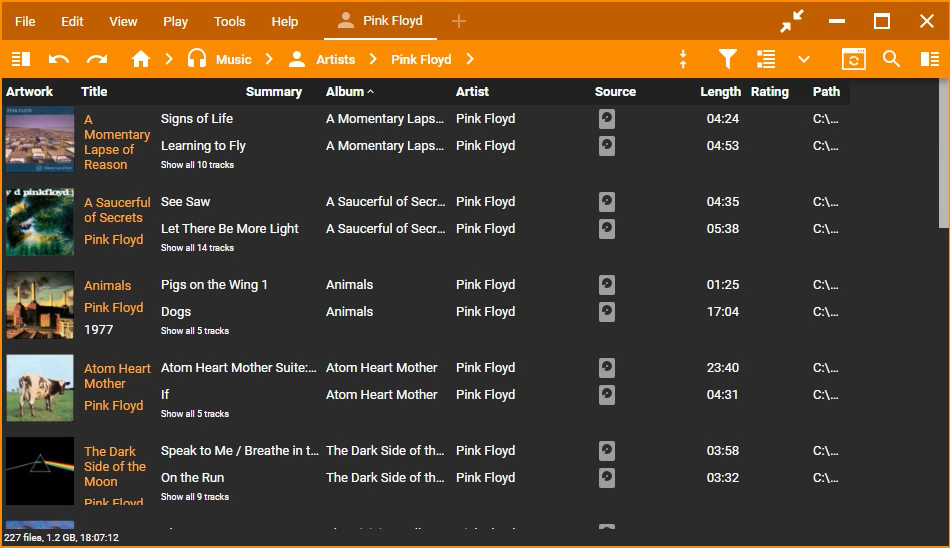The image size is (950, 548).
Task: Click the Artists breadcrumb
Action: 335,59
